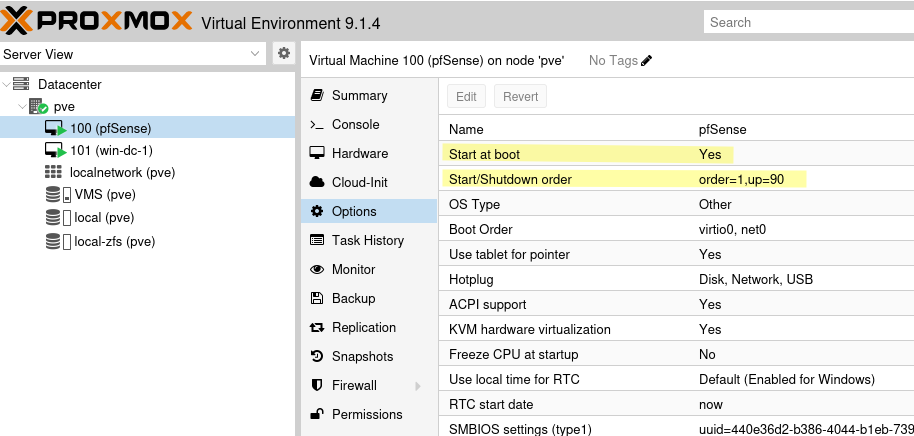
Task: Click the No Tags label
Action: [613, 61]
